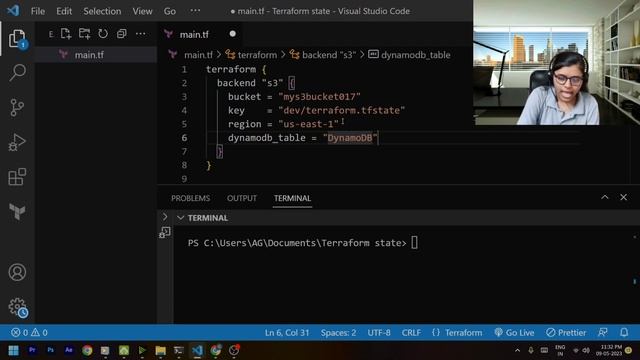The width and height of the screenshot is (640, 360).
Task: Open the Extensions view
Action: pos(17,177)
